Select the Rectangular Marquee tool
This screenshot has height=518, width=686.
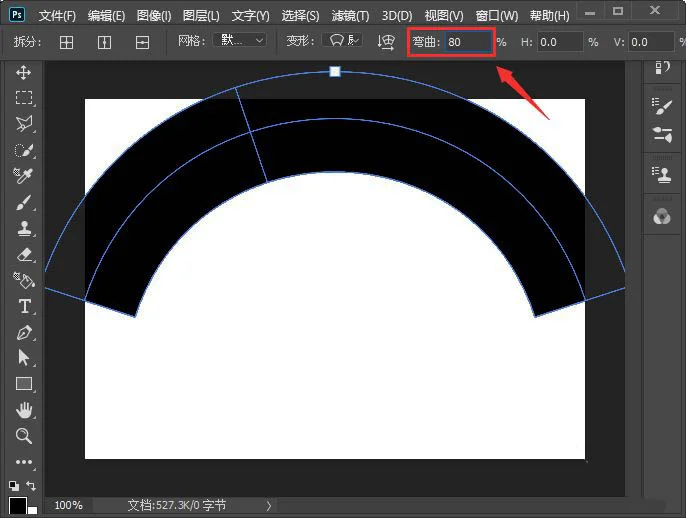pyautogui.click(x=23, y=98)
